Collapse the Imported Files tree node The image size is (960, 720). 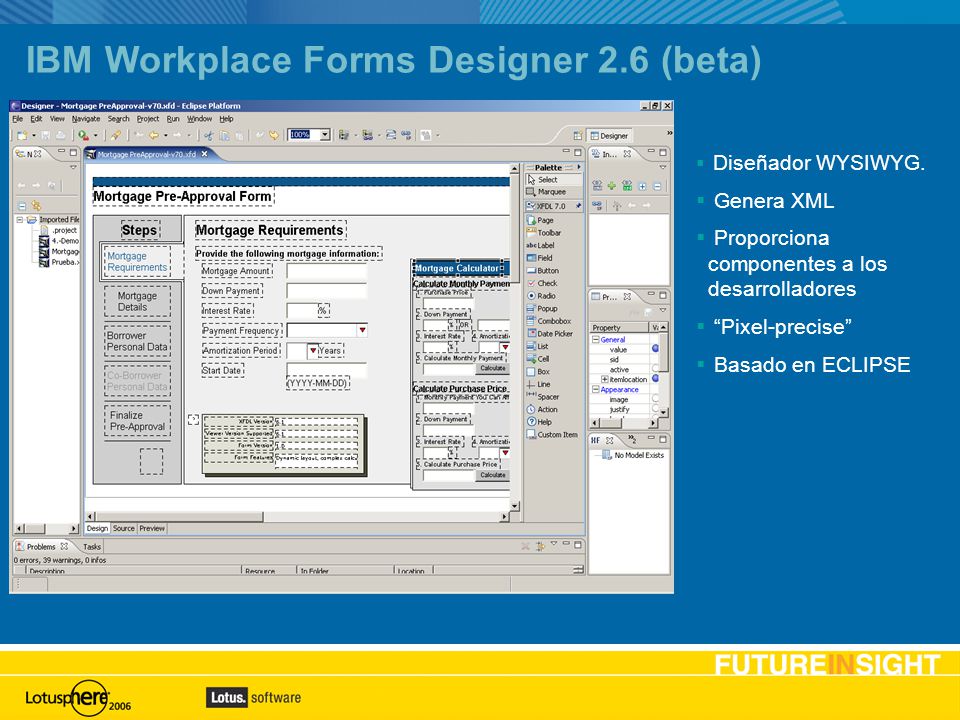pos(20,219)
